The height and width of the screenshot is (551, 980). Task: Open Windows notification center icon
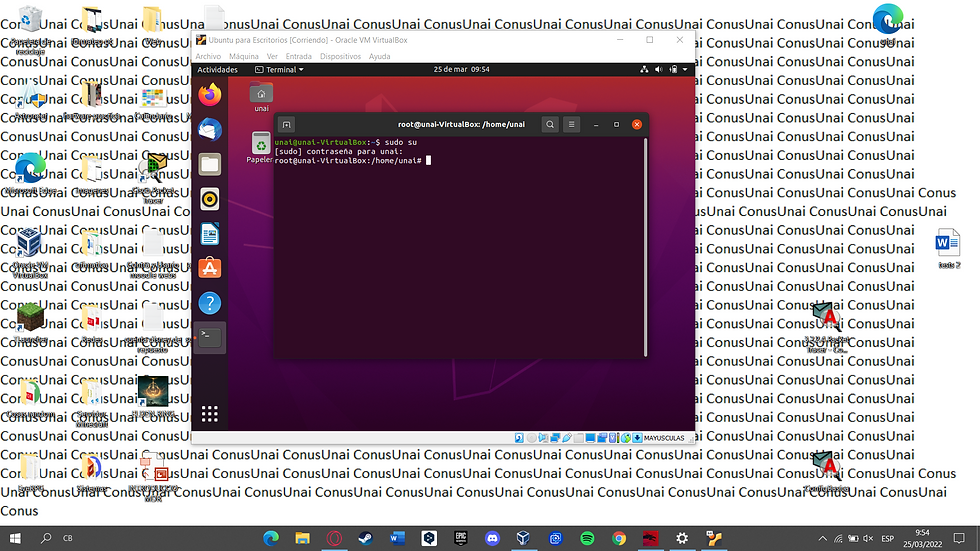point(959,538)
